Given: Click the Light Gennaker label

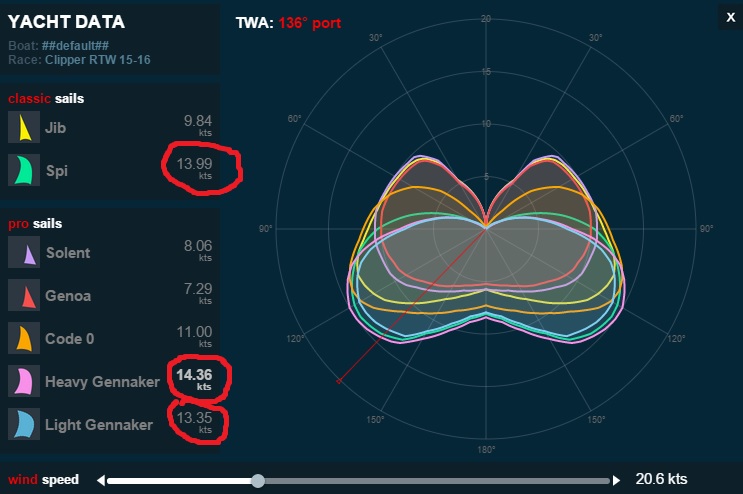Looking at the screenshot, I should click(99, 425).
